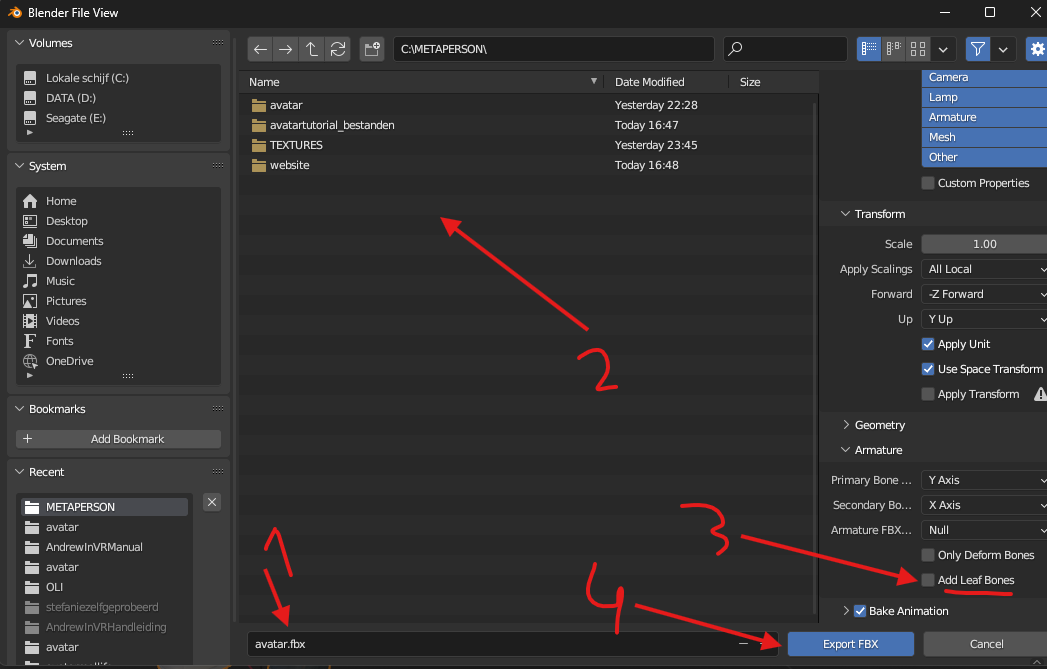Switch to thumbnail display mode

(918, 49)
